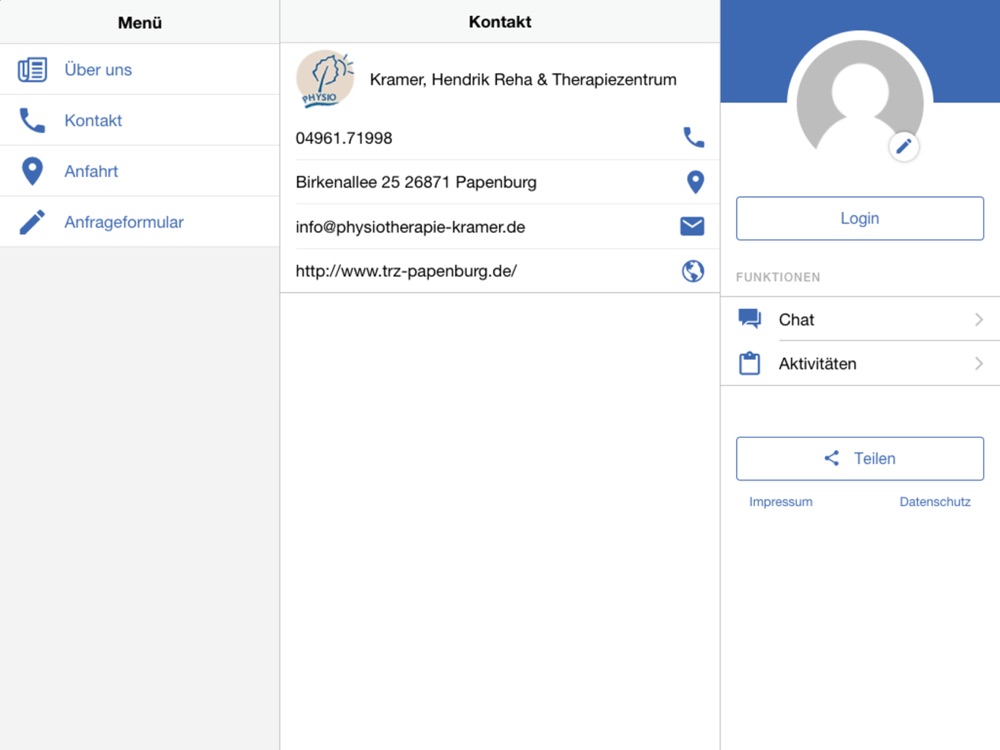Expand the Chat row chevron
The image size is (1000, 750).
tap(979, 320)
